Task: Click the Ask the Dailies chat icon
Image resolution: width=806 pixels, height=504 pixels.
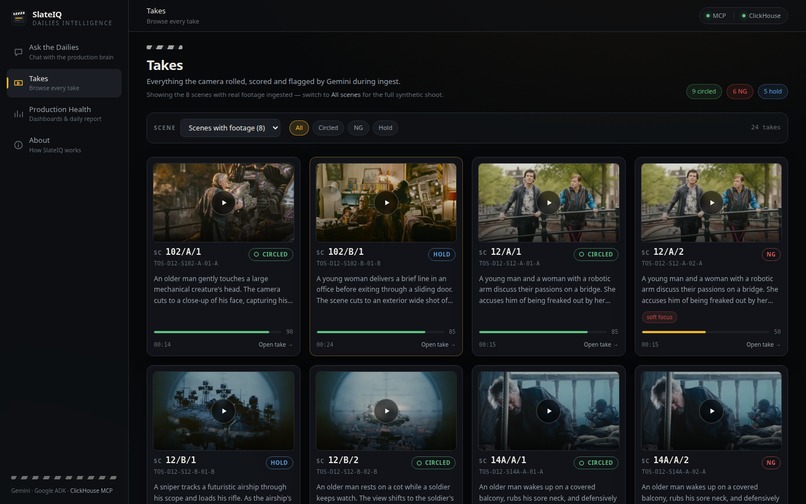Action: coord(19,52)
